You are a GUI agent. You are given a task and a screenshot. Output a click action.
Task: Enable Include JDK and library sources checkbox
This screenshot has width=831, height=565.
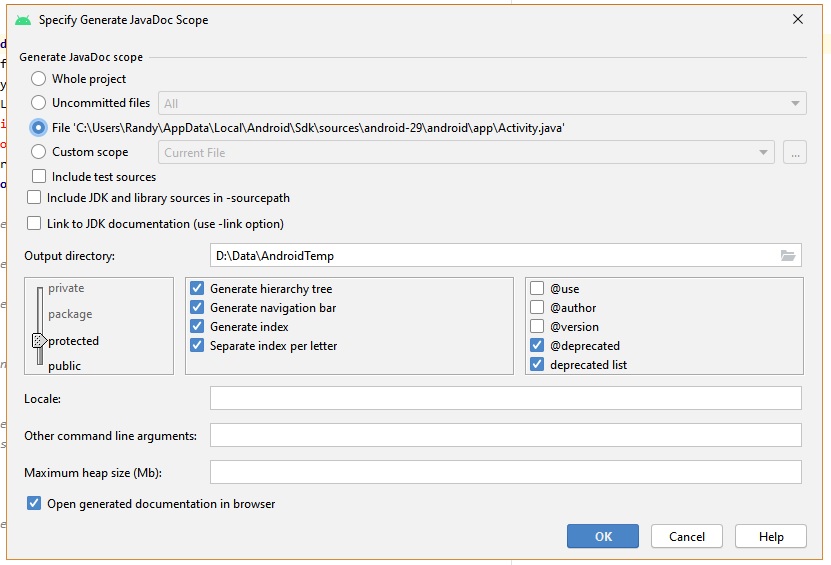click(34, 198)
